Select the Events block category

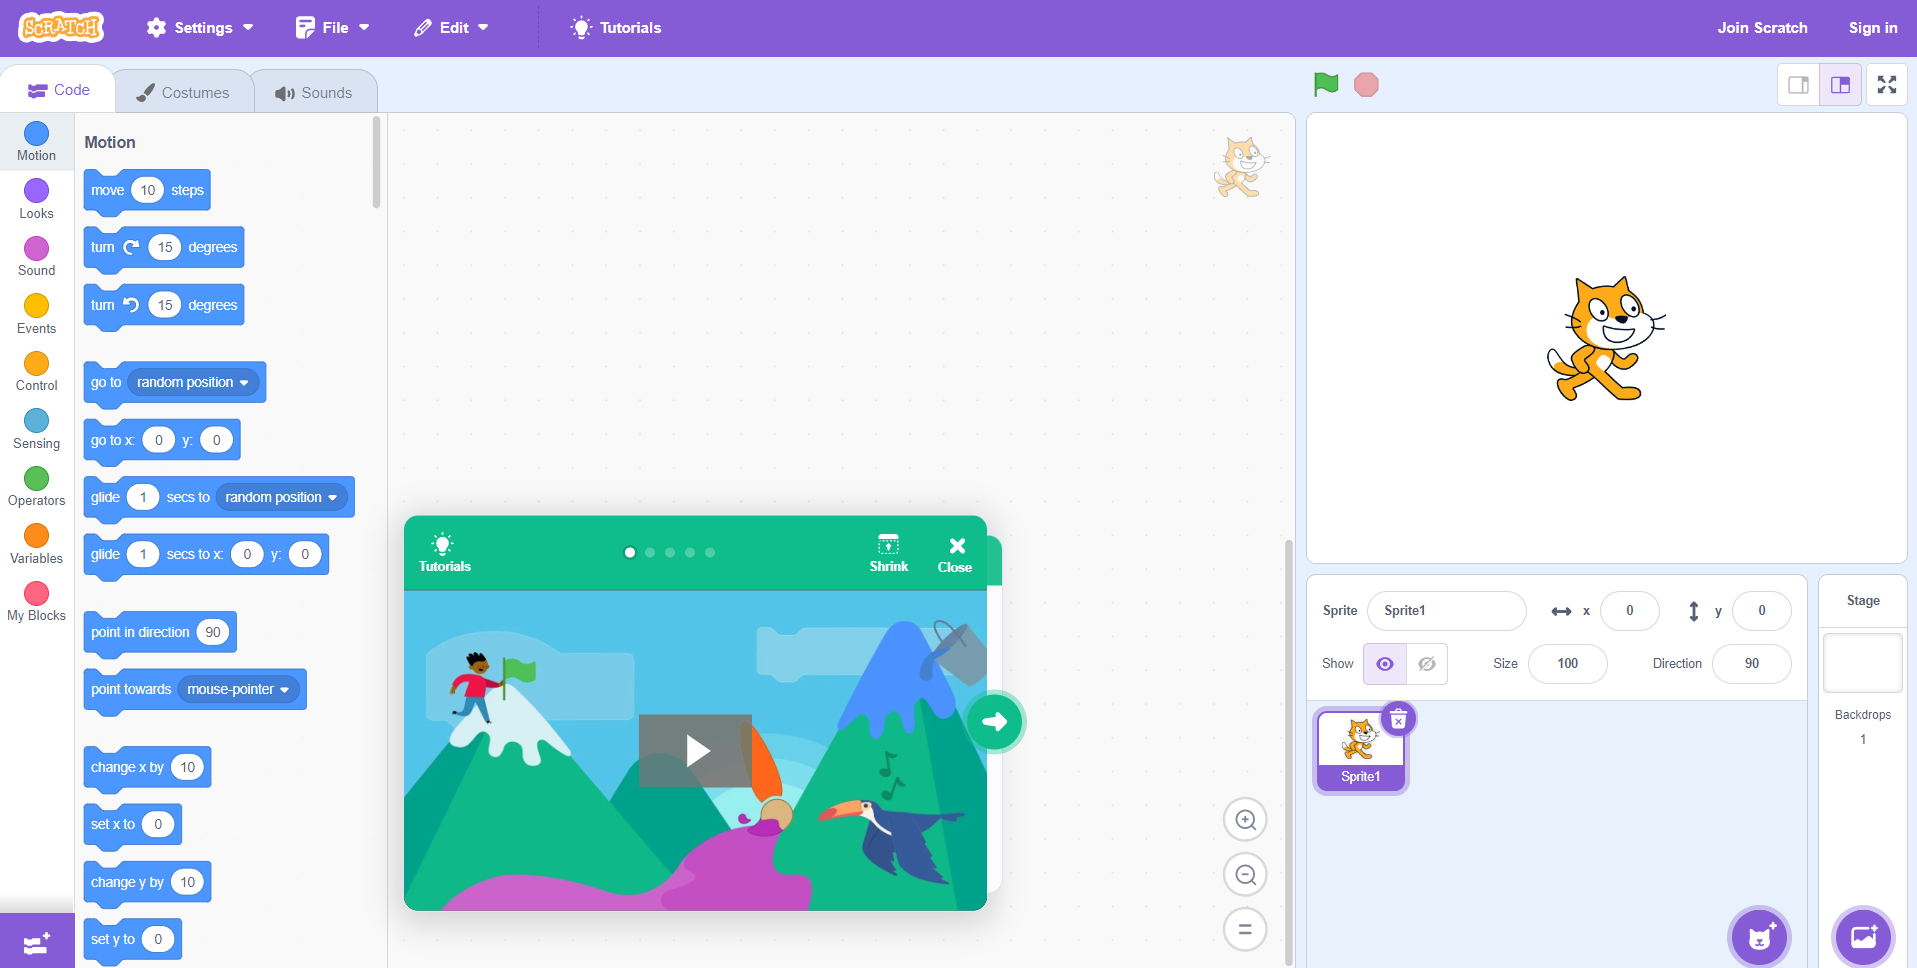37,314
